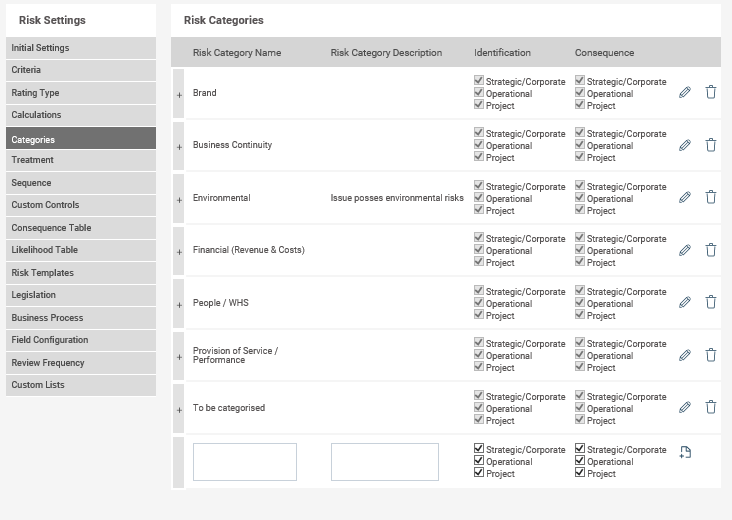
Task: Edit the Brand category with pencil icon
Action: 684,92
